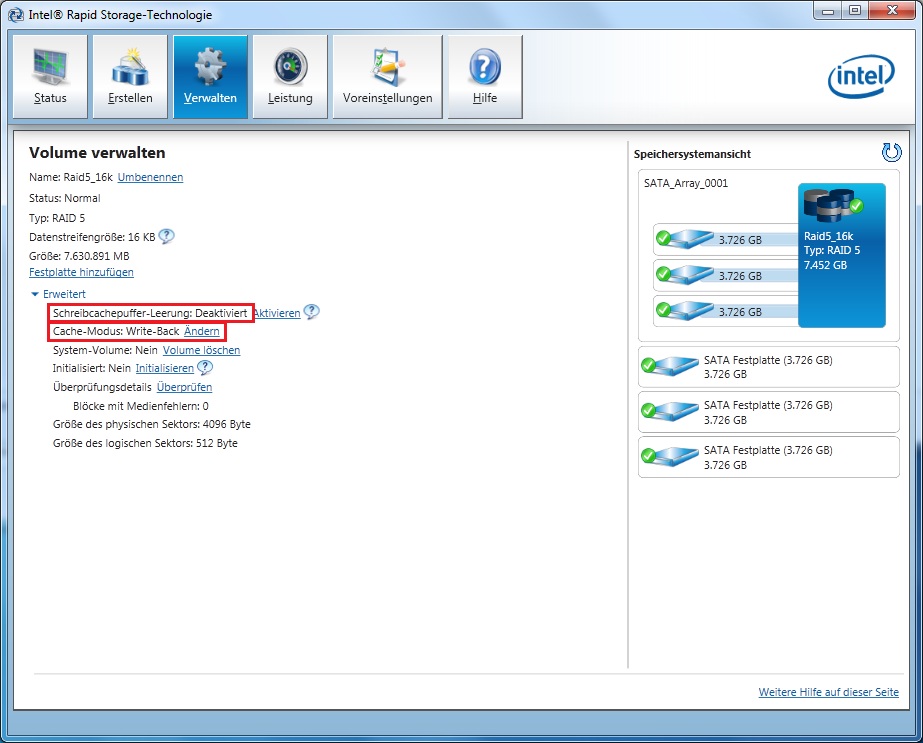923x743 pixels.
Task: Click the Speichersystemansicht heading
Action: coord(692,154)
